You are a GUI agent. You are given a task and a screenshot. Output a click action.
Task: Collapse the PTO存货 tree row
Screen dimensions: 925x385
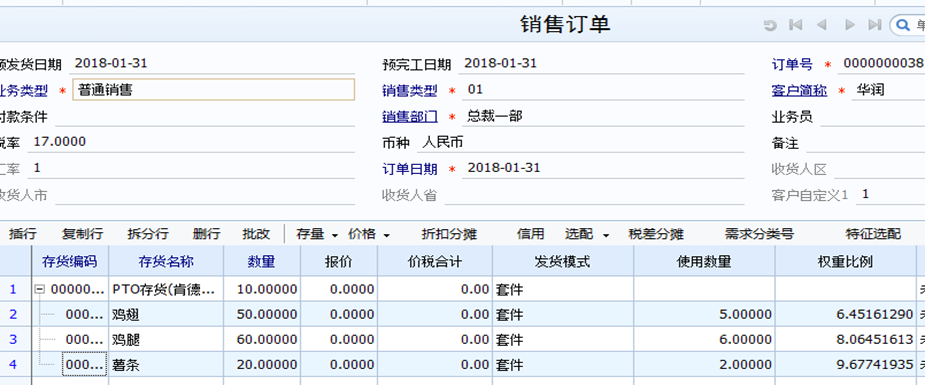[40, 289]
